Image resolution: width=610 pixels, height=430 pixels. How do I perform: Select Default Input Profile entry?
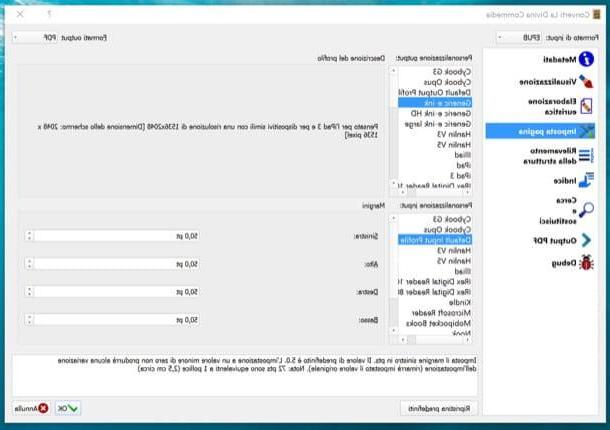click(x=435, y=240)
